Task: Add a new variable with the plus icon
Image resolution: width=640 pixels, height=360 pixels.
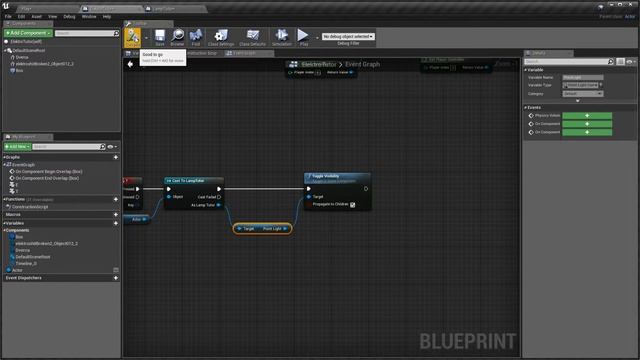Action: pos(116,223)
